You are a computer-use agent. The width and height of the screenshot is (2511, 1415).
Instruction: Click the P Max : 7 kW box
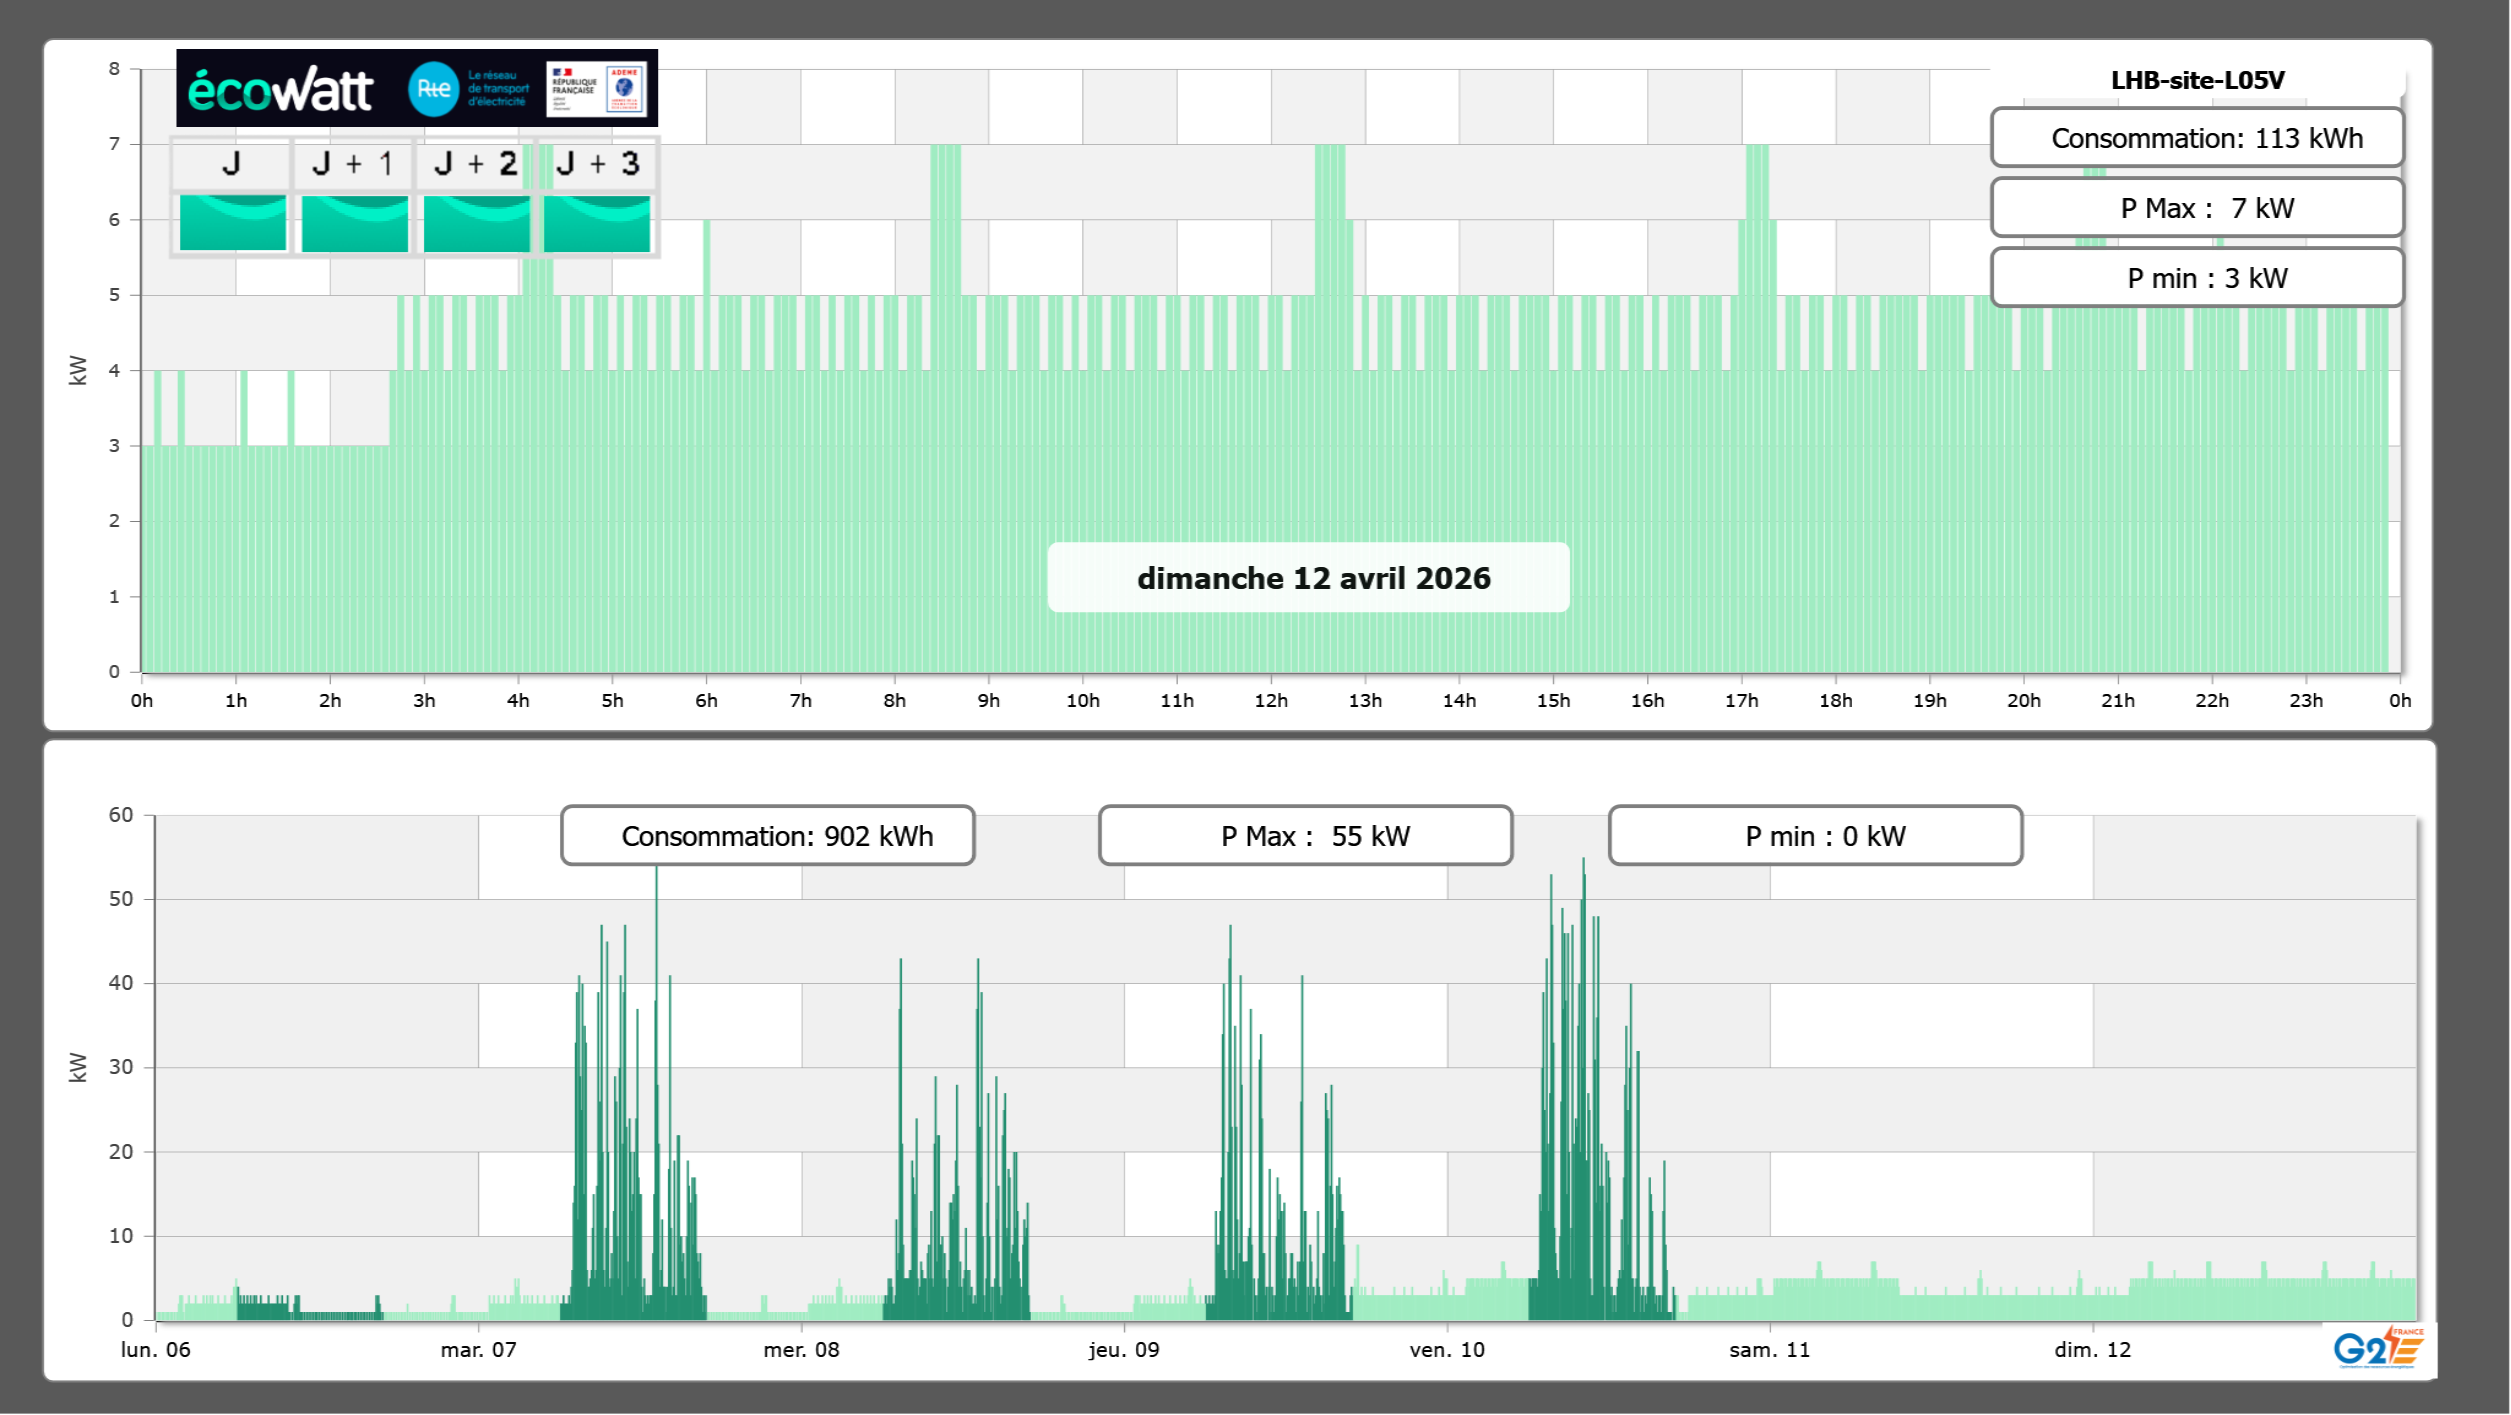coord(2196,208)
